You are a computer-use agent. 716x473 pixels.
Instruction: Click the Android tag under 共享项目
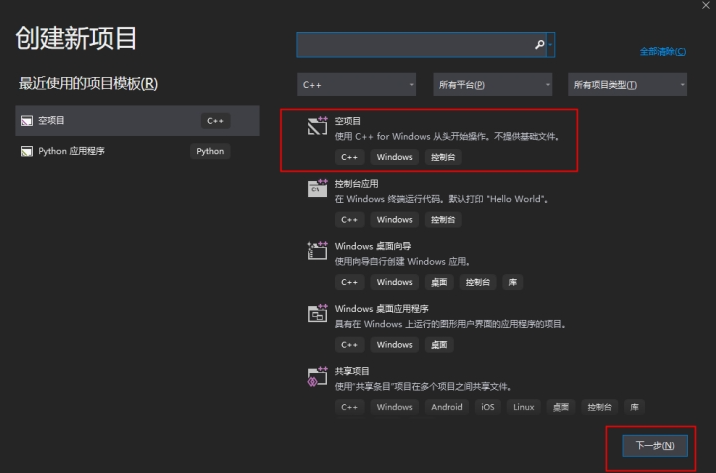click(x=447, y=407)
